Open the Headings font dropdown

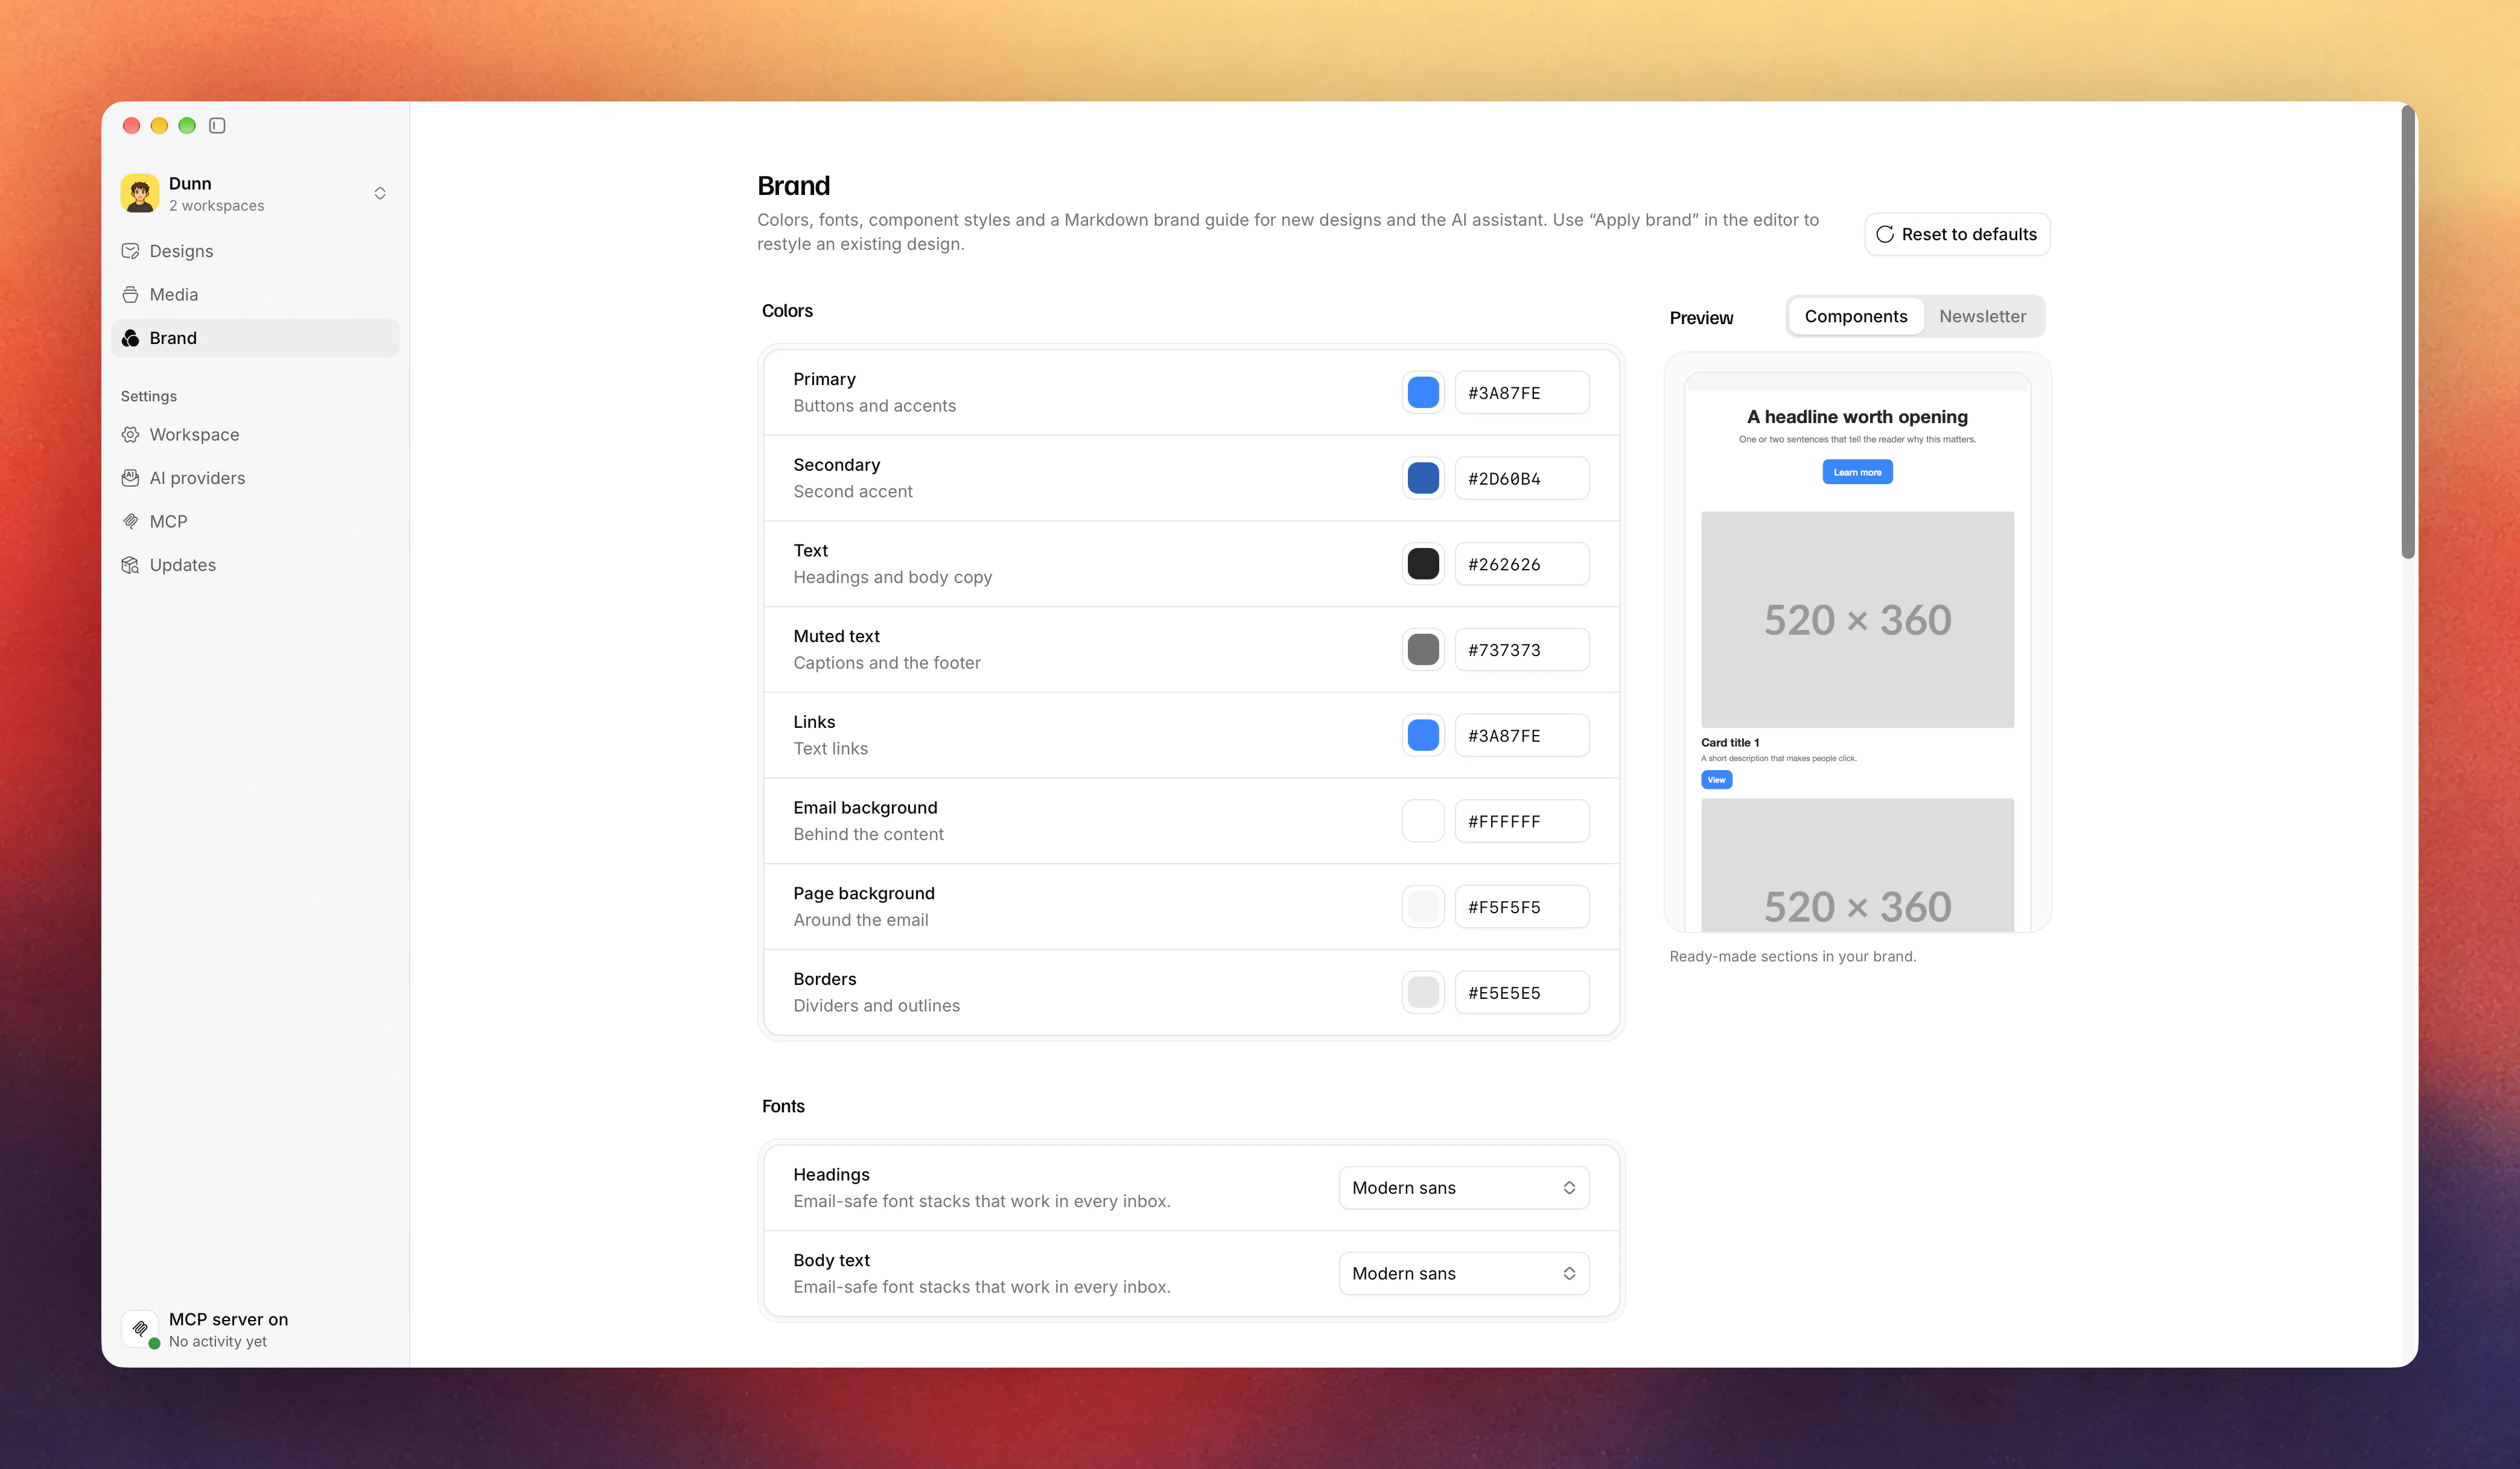[1464, 1187]
